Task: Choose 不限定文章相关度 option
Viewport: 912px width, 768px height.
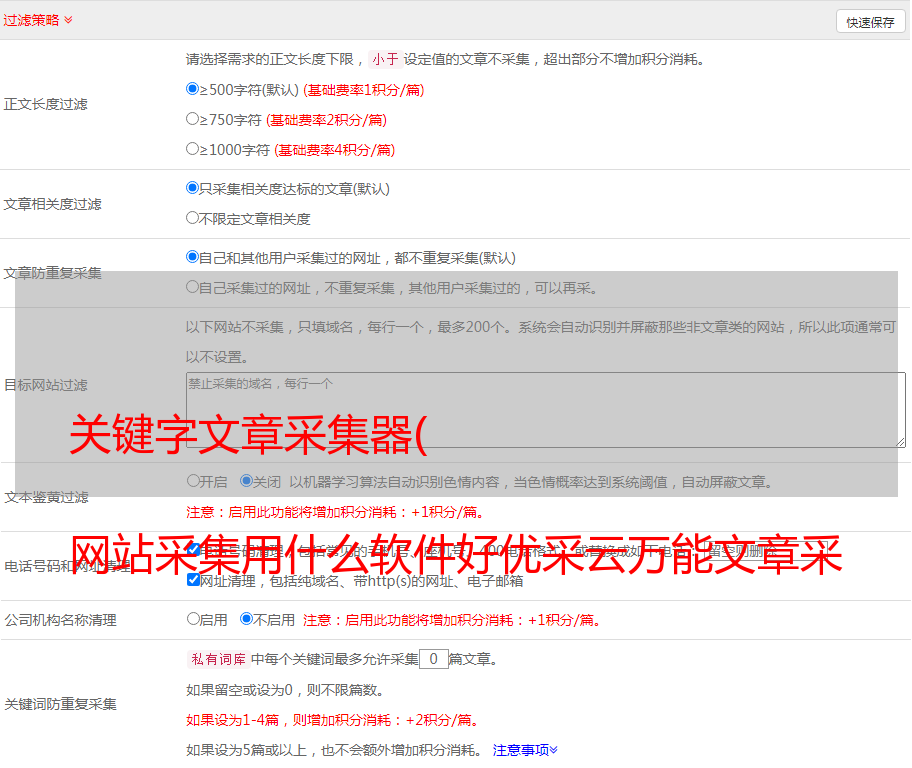Action: (192, 218)
